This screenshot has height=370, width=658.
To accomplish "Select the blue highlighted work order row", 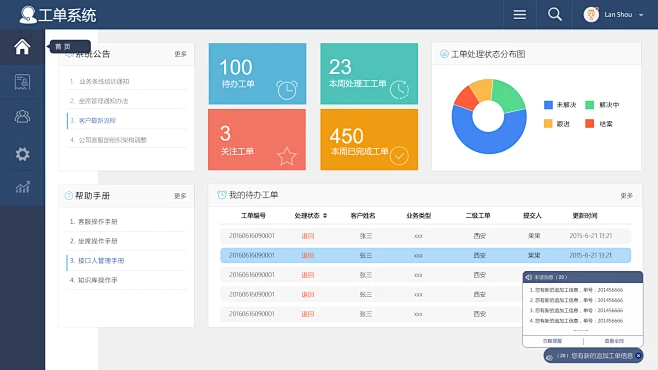I will pyautogui.click(x=426, y=255).
